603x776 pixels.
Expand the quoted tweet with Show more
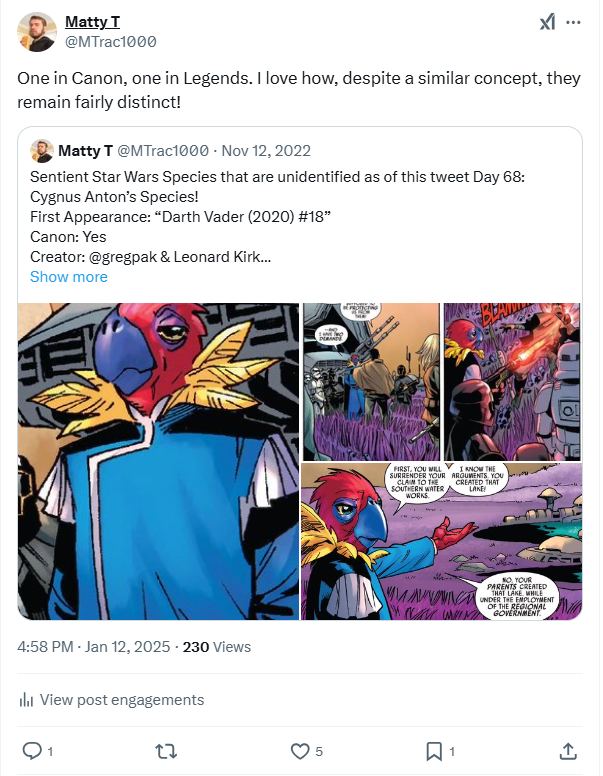coord(68,277)
